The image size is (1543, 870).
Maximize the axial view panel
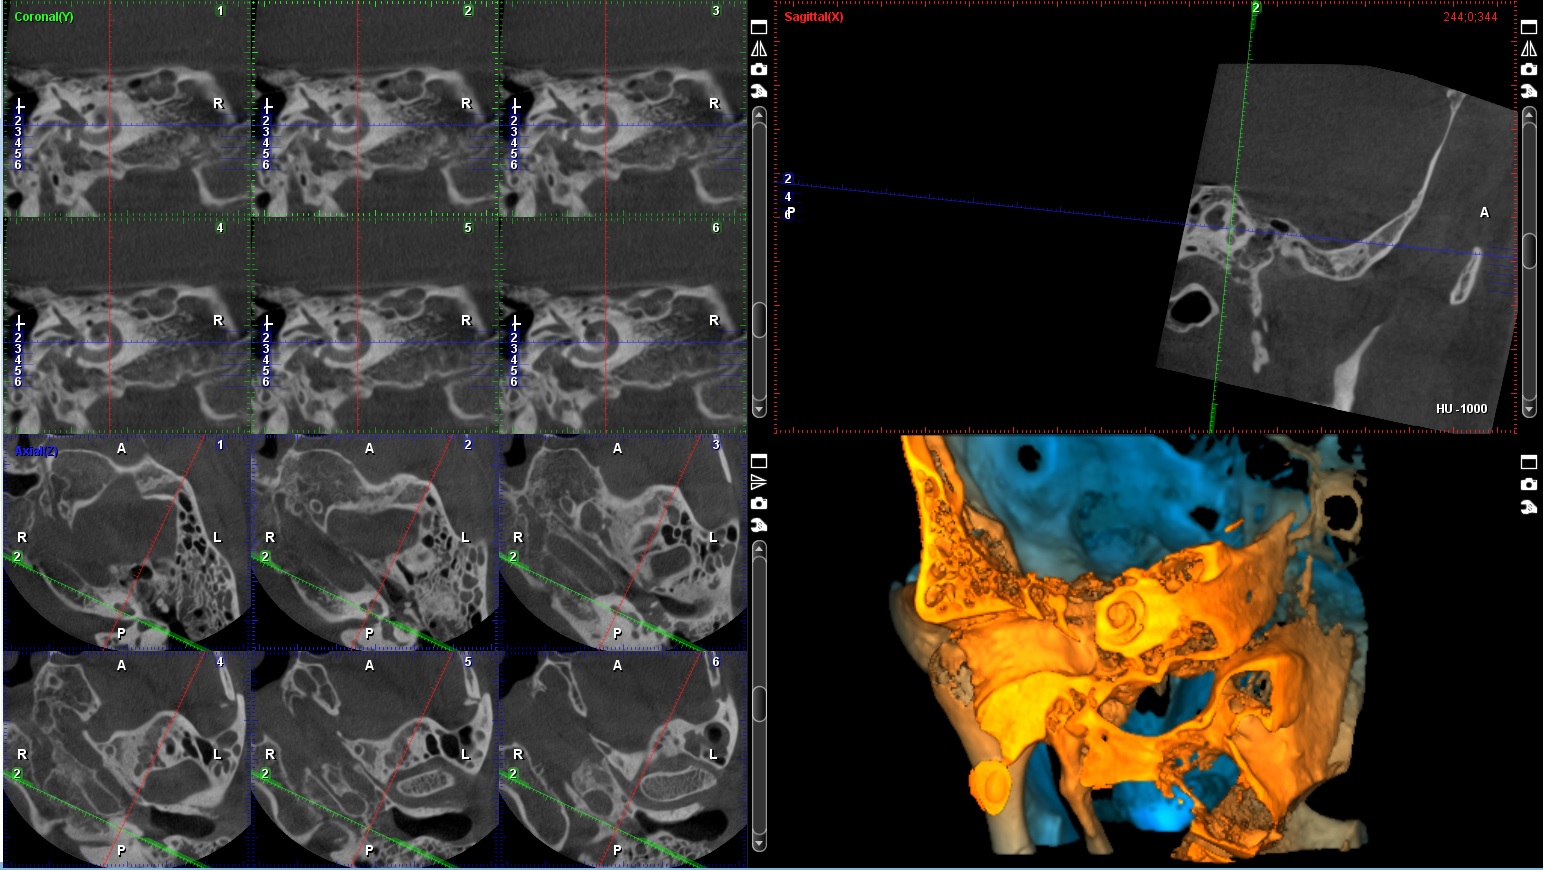tap(759, 461)
